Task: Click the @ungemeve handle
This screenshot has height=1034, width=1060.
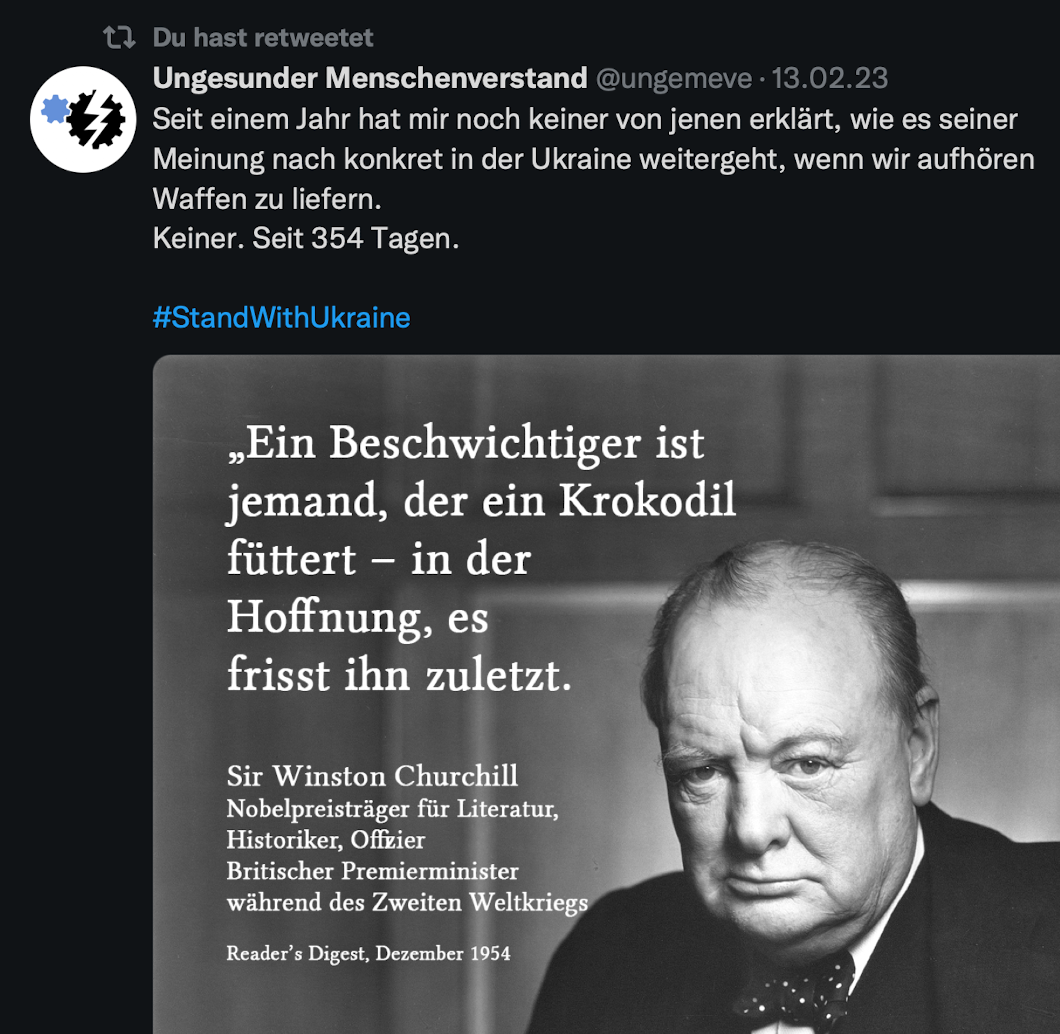Action: (x=674, y=79)
